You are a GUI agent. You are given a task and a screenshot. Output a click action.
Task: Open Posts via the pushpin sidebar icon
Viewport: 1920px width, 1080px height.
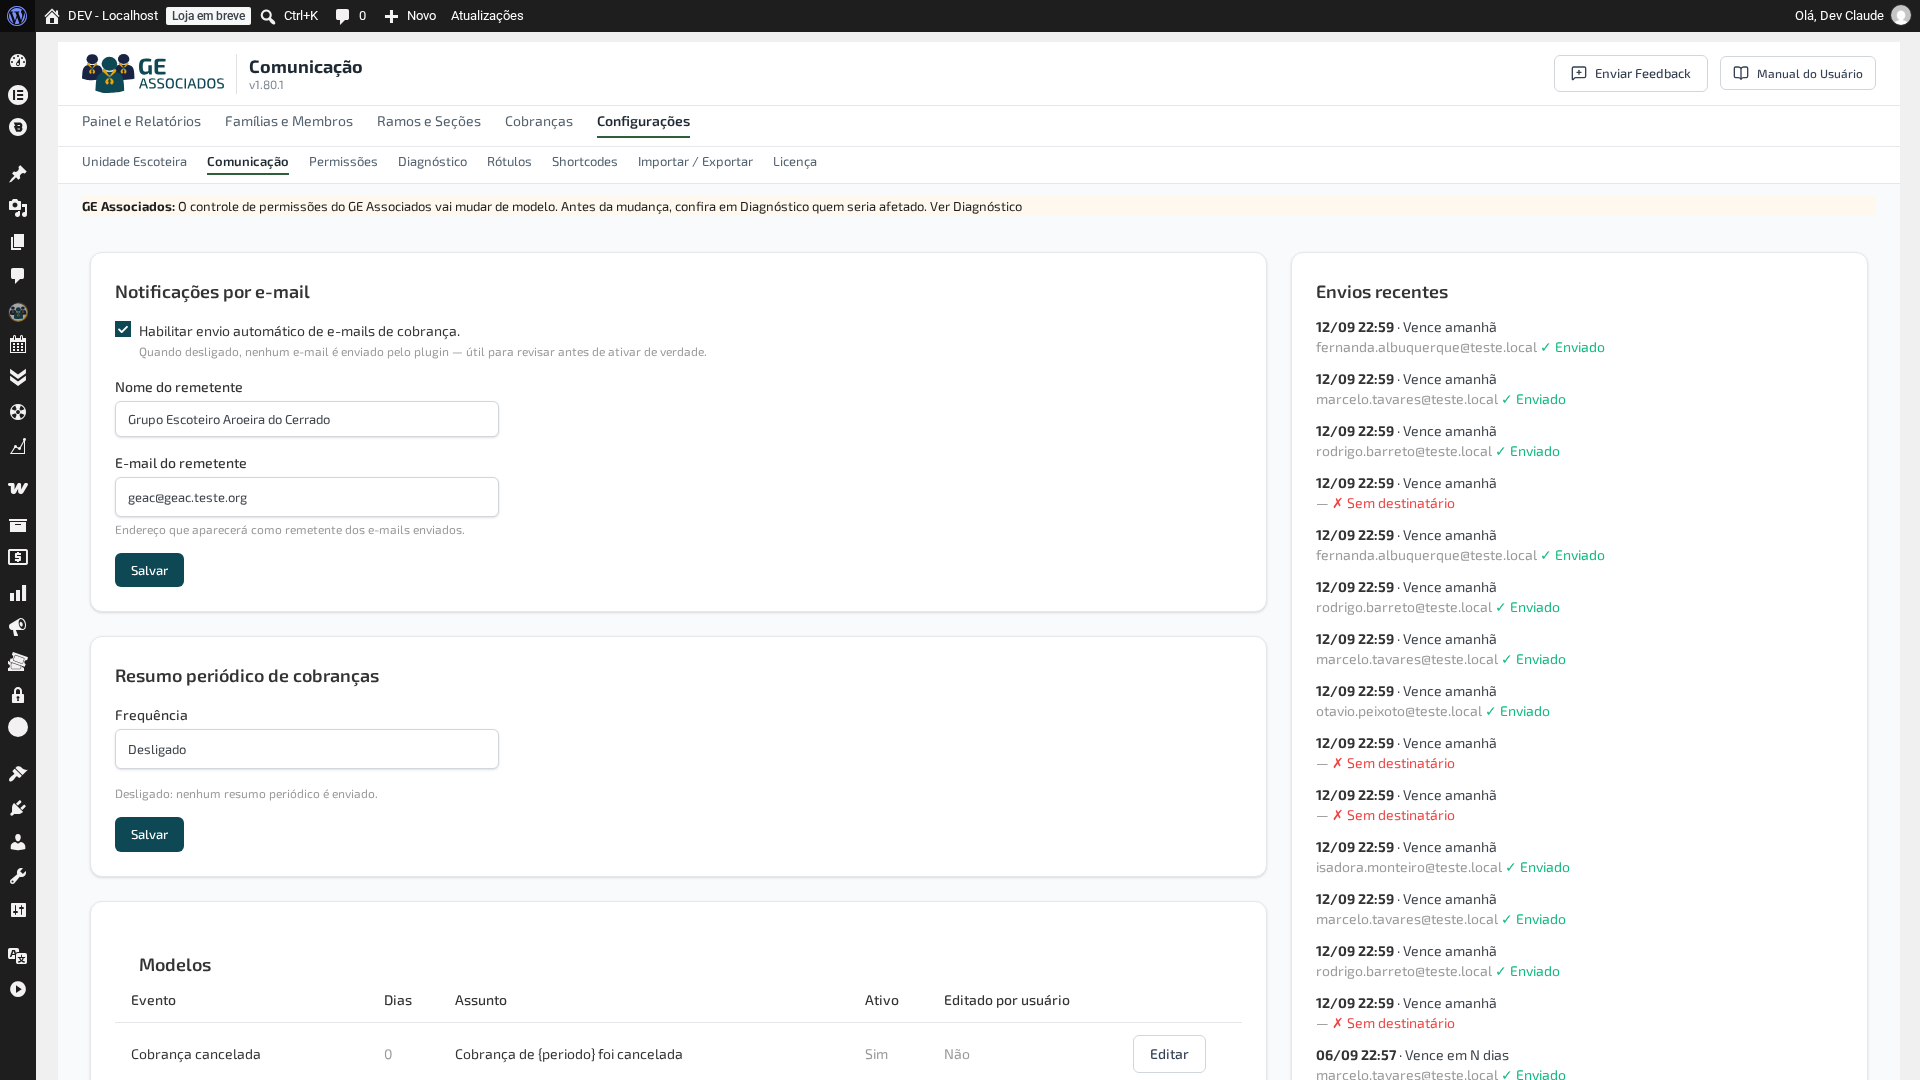(x=18, y=174)
